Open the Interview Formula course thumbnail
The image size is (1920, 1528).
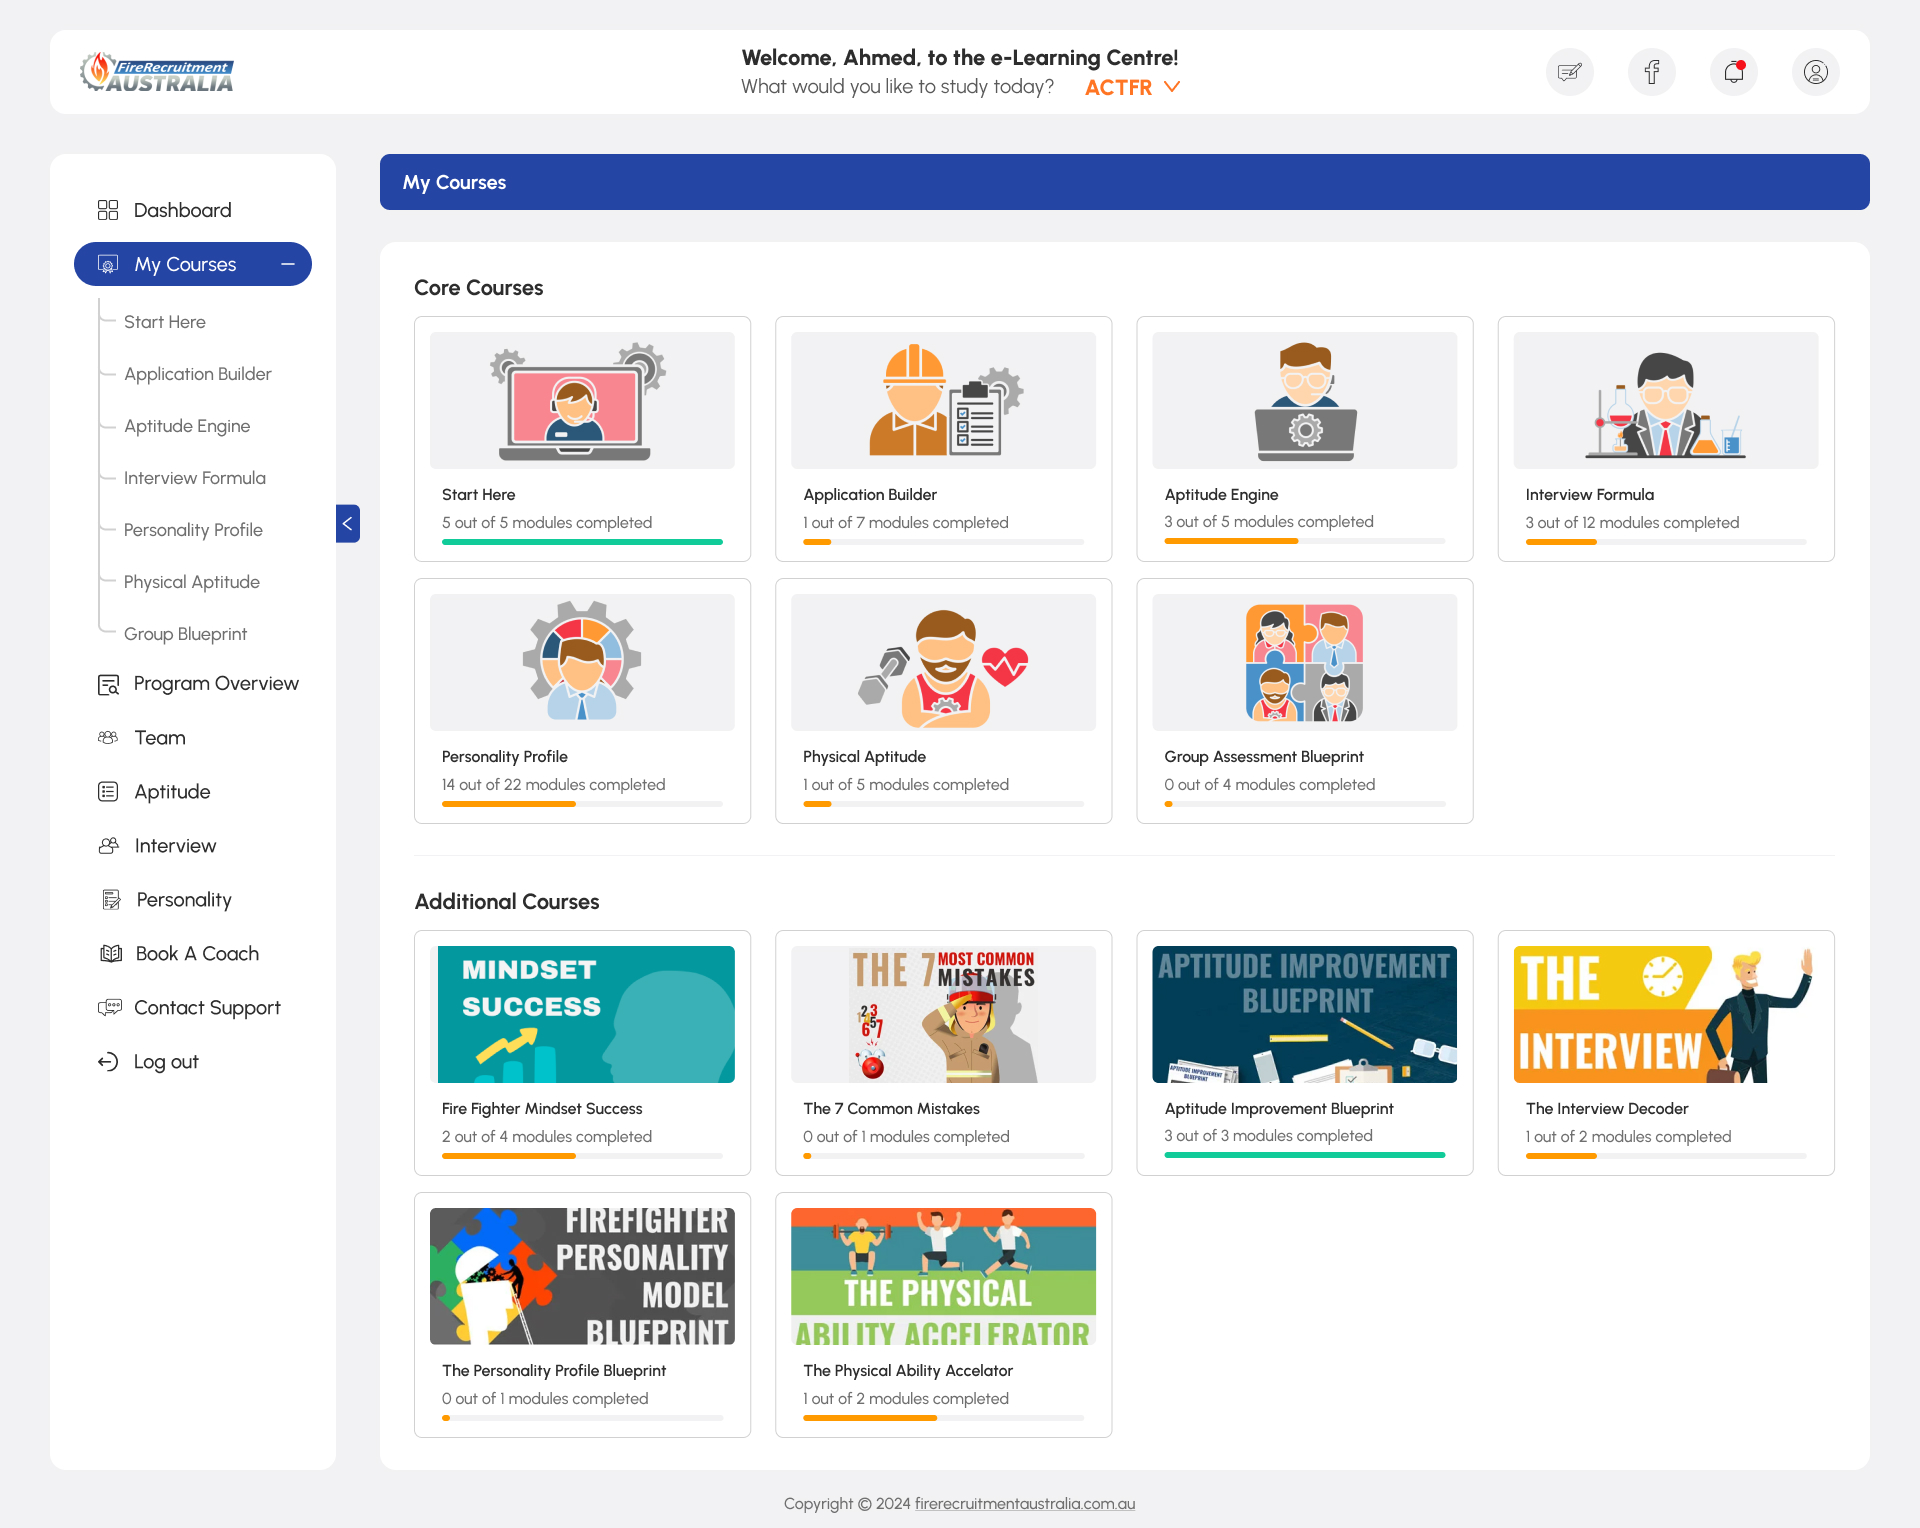point(1666,400)
